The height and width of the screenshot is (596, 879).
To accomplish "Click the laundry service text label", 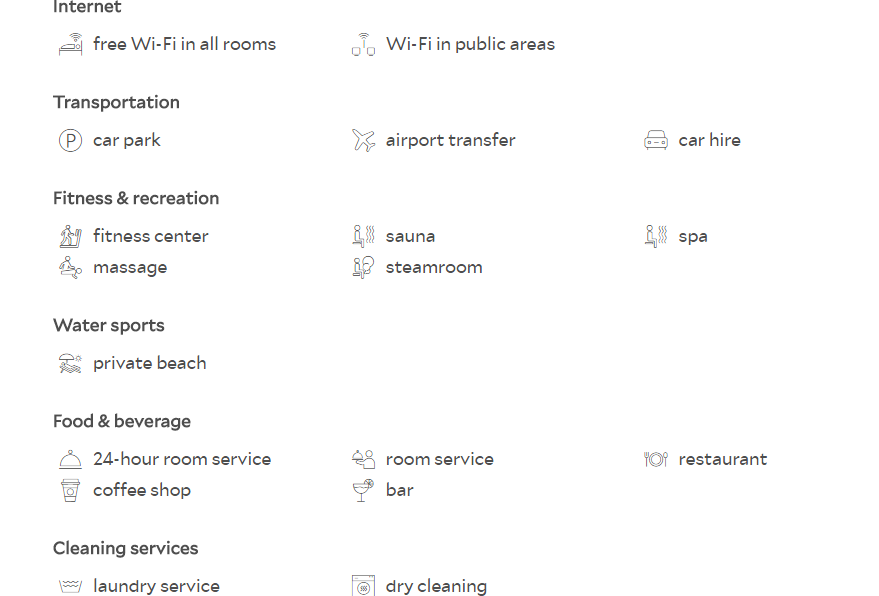I will pos(156,586).
